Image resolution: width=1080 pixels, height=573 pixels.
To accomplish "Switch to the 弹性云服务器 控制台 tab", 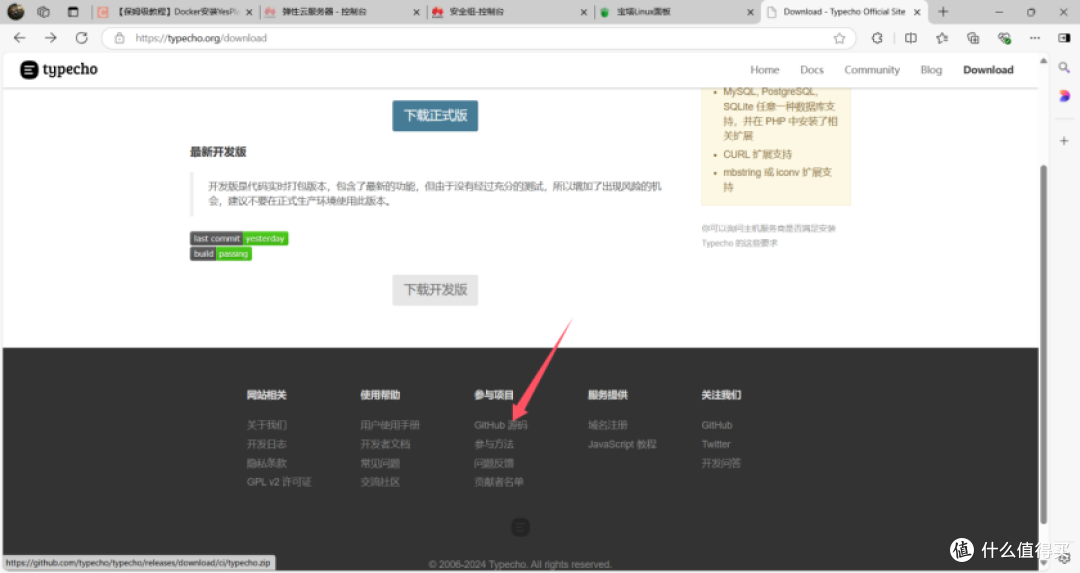I will coord(341,12).
